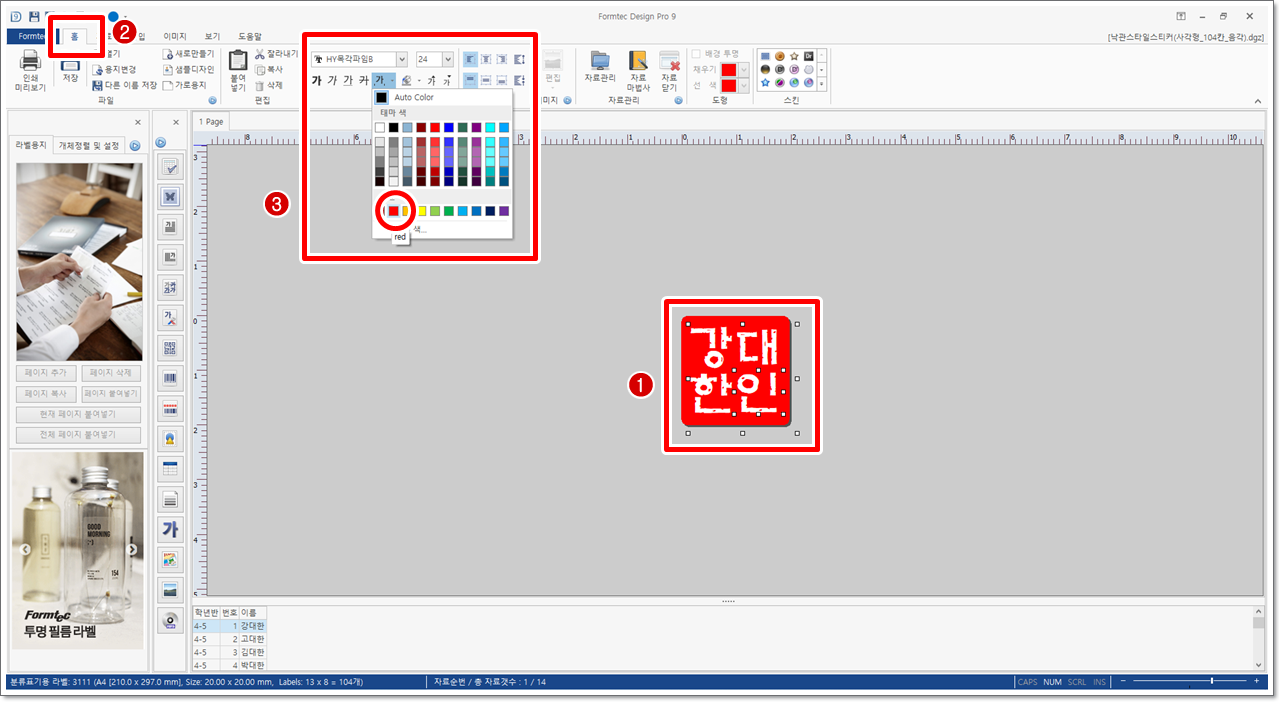Click the 삭제 delete command
The width and height of the screenshot is (1280, 702).
point(271,86)
